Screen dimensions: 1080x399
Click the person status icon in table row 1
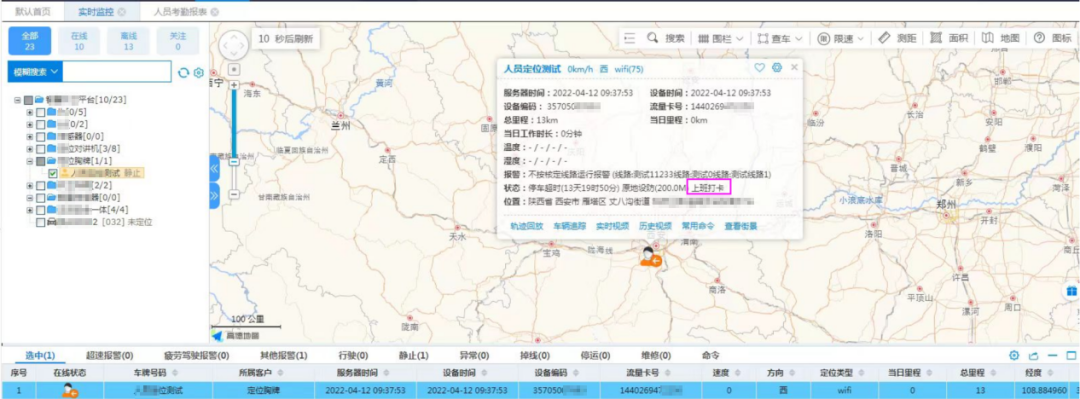click(69, 391)
